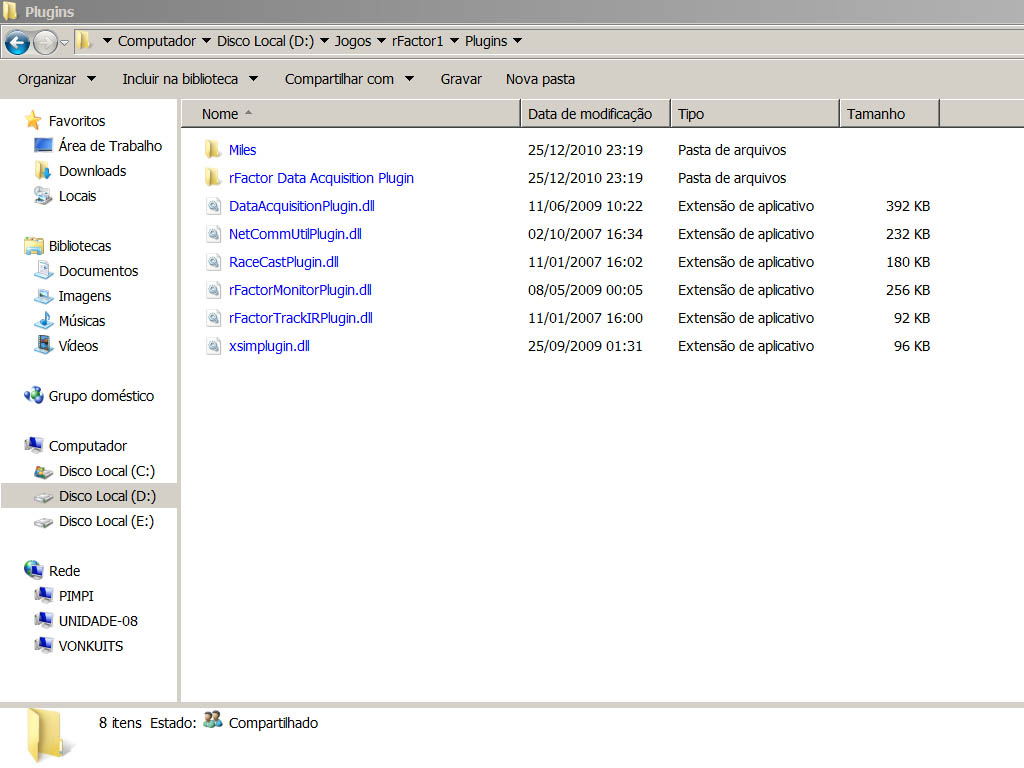1024x768 pixels.
Task: Go back with the blue Back arrow
Action: [18, 43]
